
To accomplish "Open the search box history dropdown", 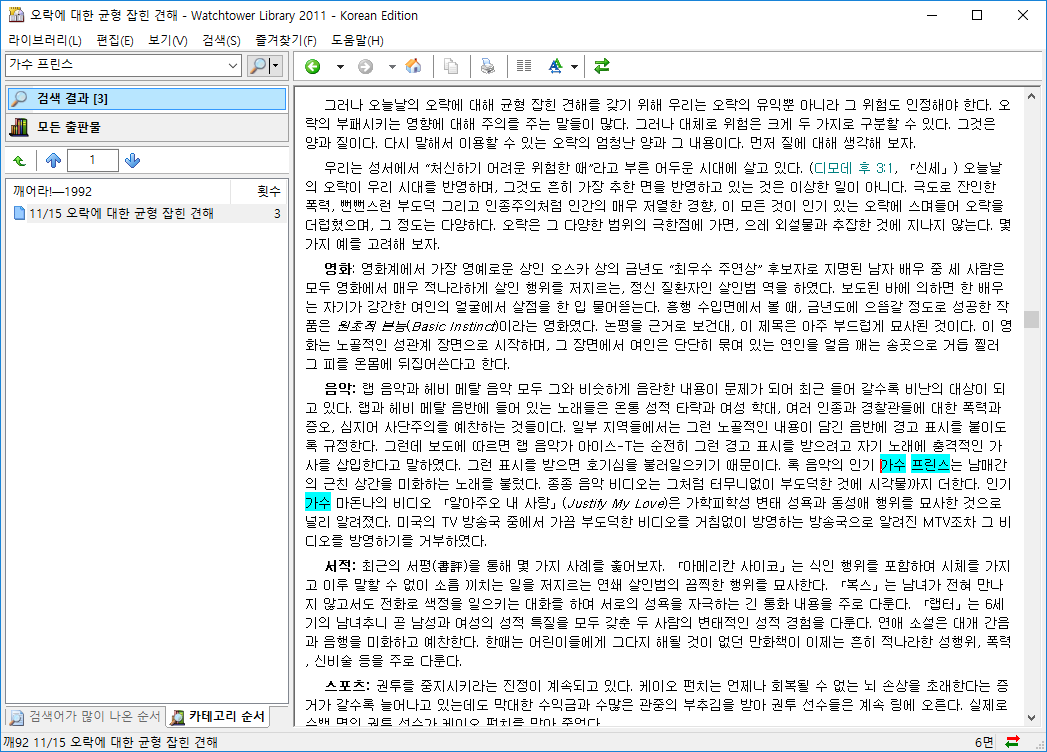I will point(233,66).
